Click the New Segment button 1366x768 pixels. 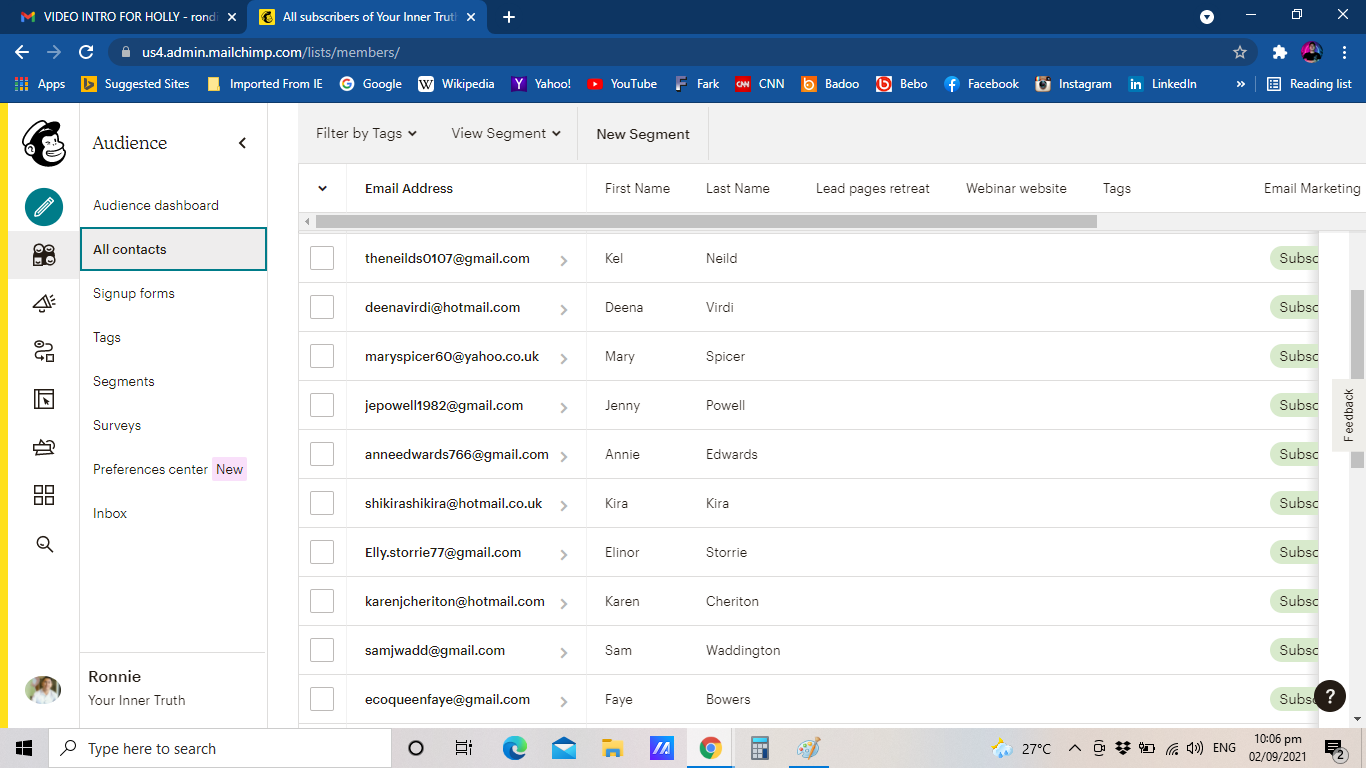643,134
